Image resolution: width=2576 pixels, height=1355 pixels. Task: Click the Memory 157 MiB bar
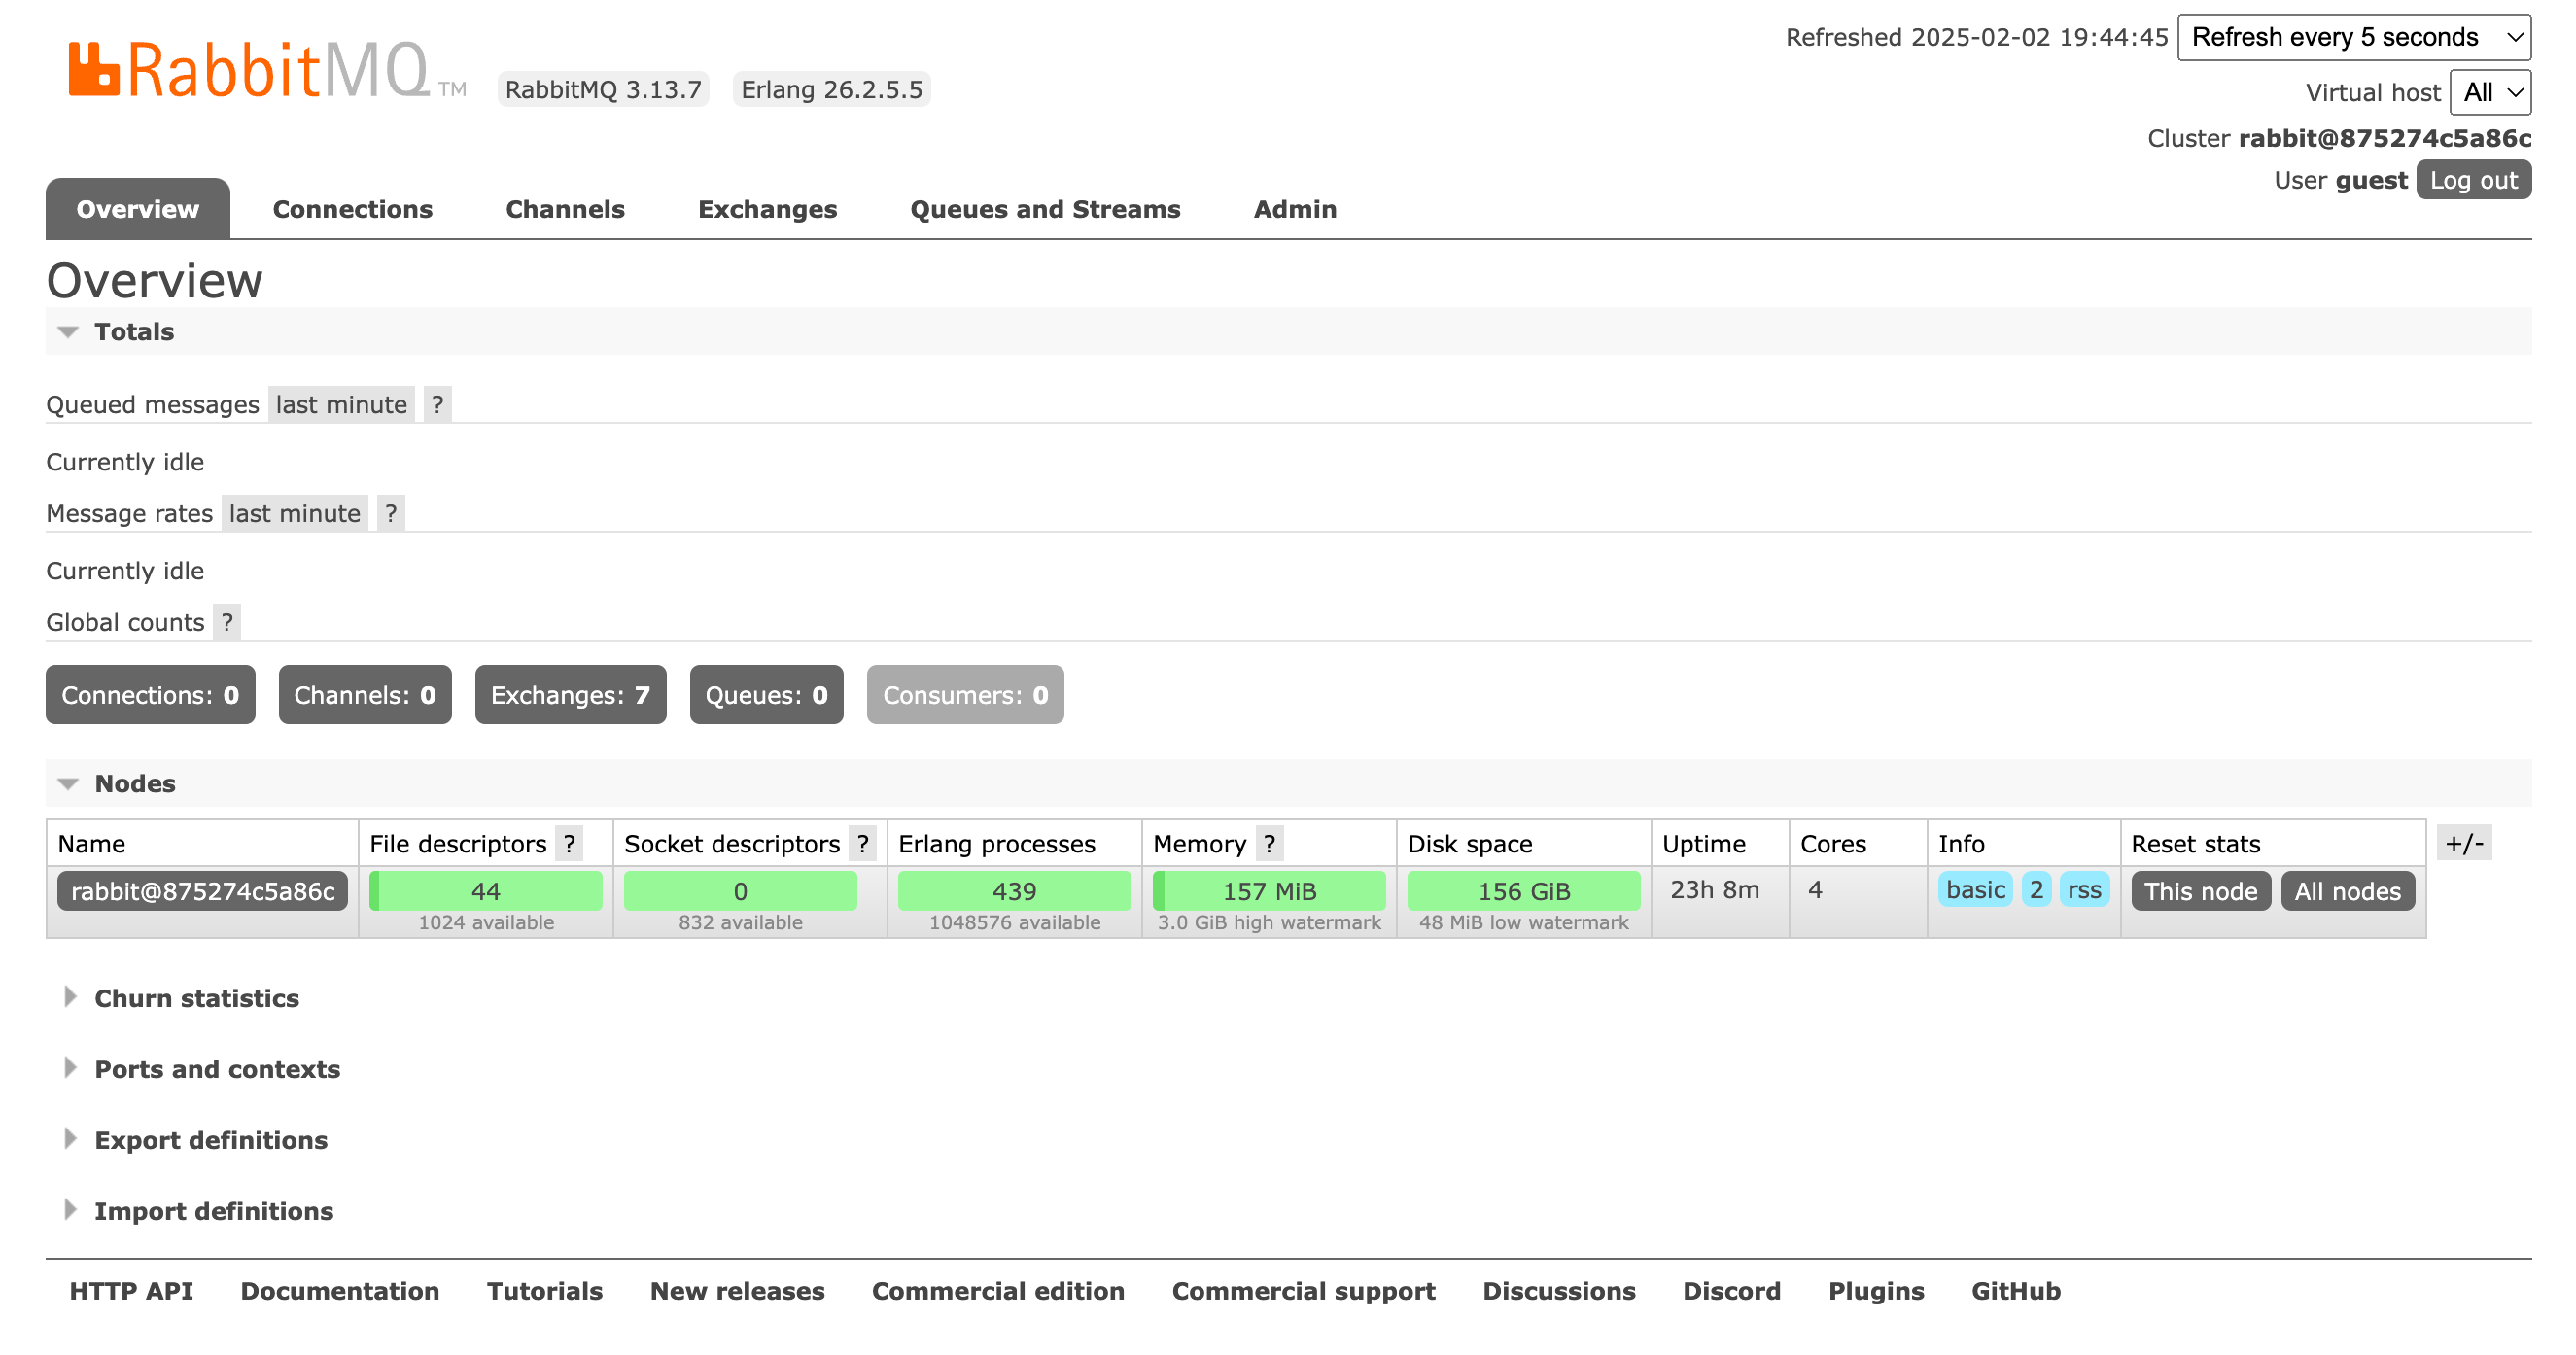1269,892
